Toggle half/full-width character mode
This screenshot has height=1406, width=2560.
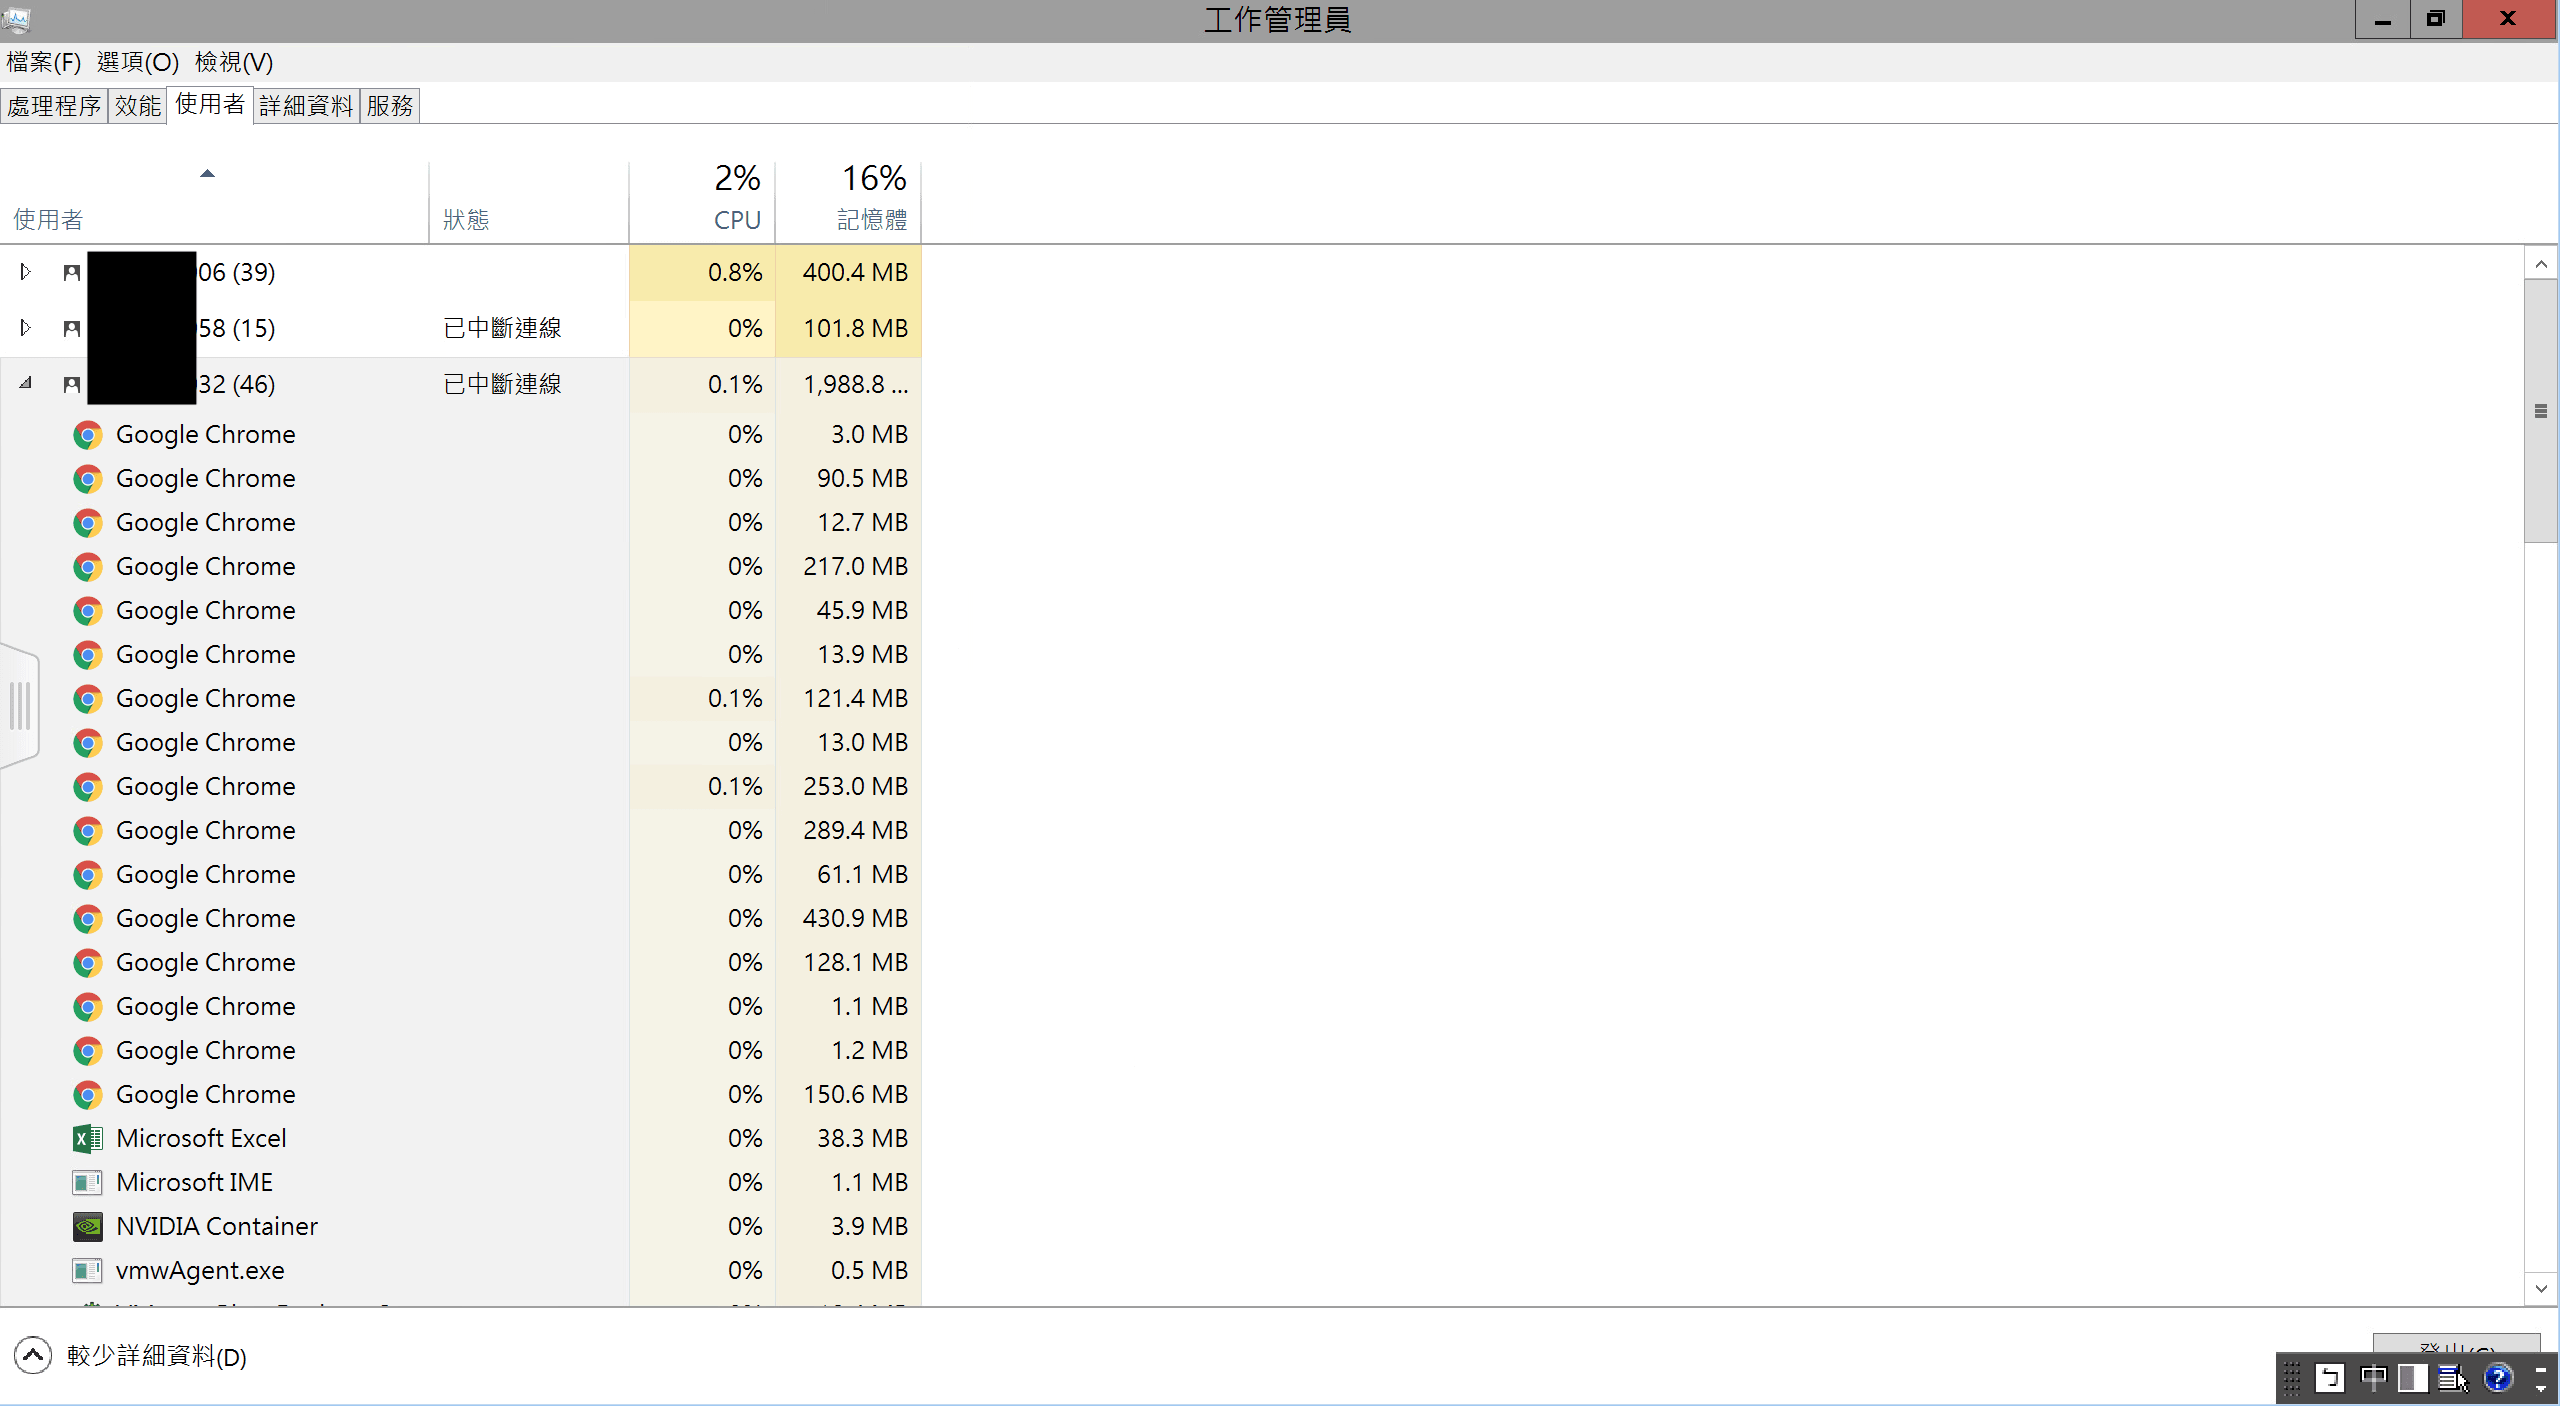click(x=2412, y=1378)
